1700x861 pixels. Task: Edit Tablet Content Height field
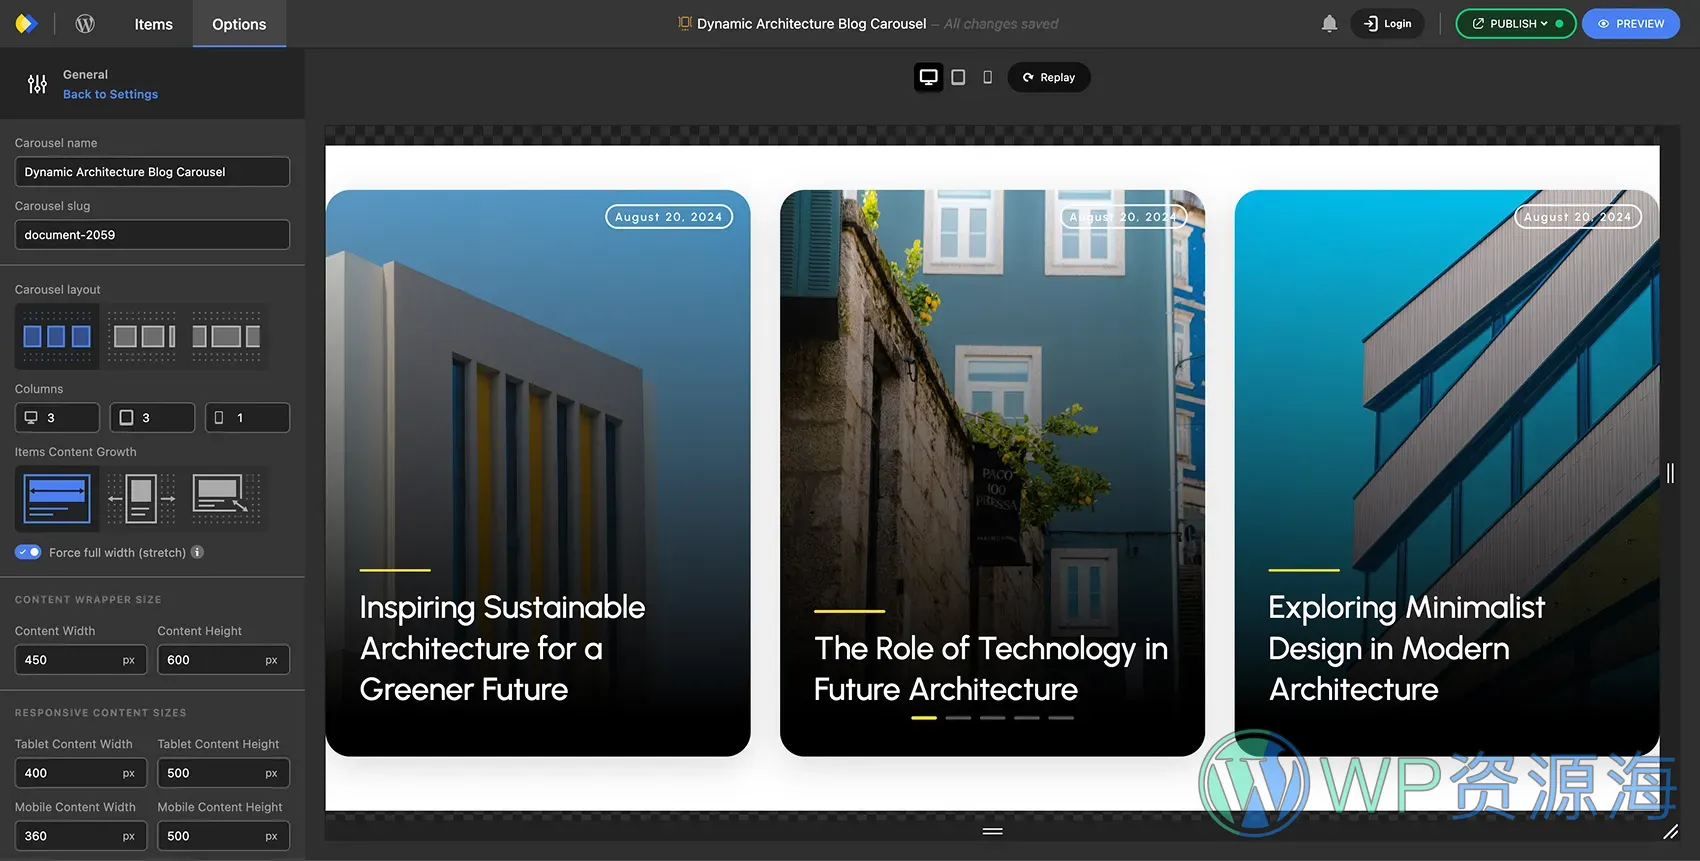tap(223, 773)
